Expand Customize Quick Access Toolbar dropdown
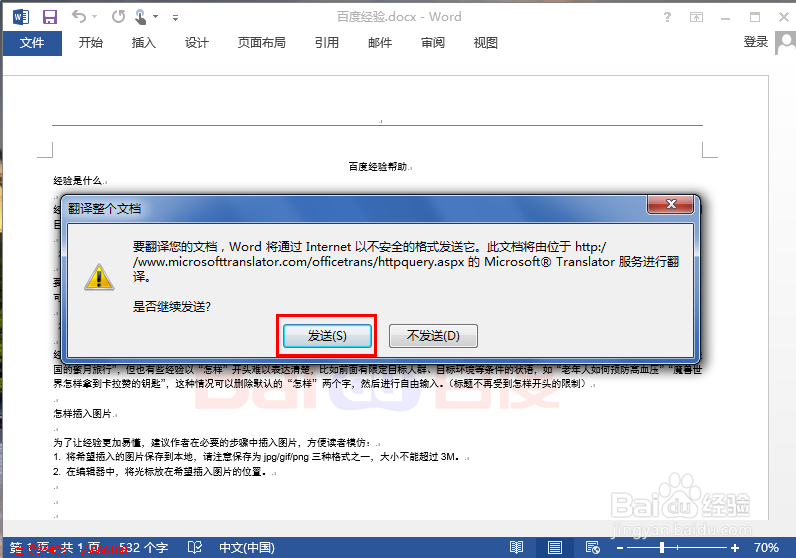This screenshot has height=558, width=796. pyautogui.click(x=175, y=17)
